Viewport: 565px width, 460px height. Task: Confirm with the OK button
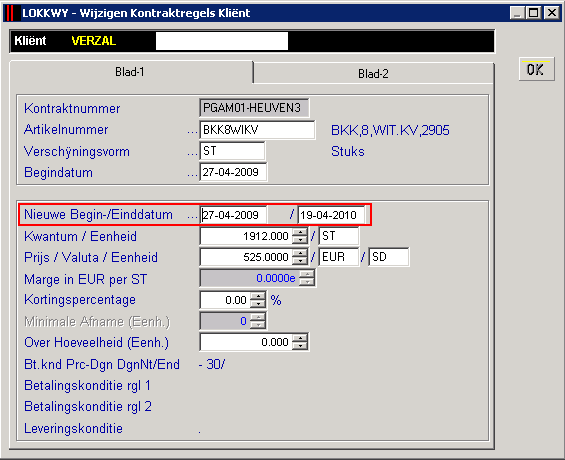pos(536,70)
